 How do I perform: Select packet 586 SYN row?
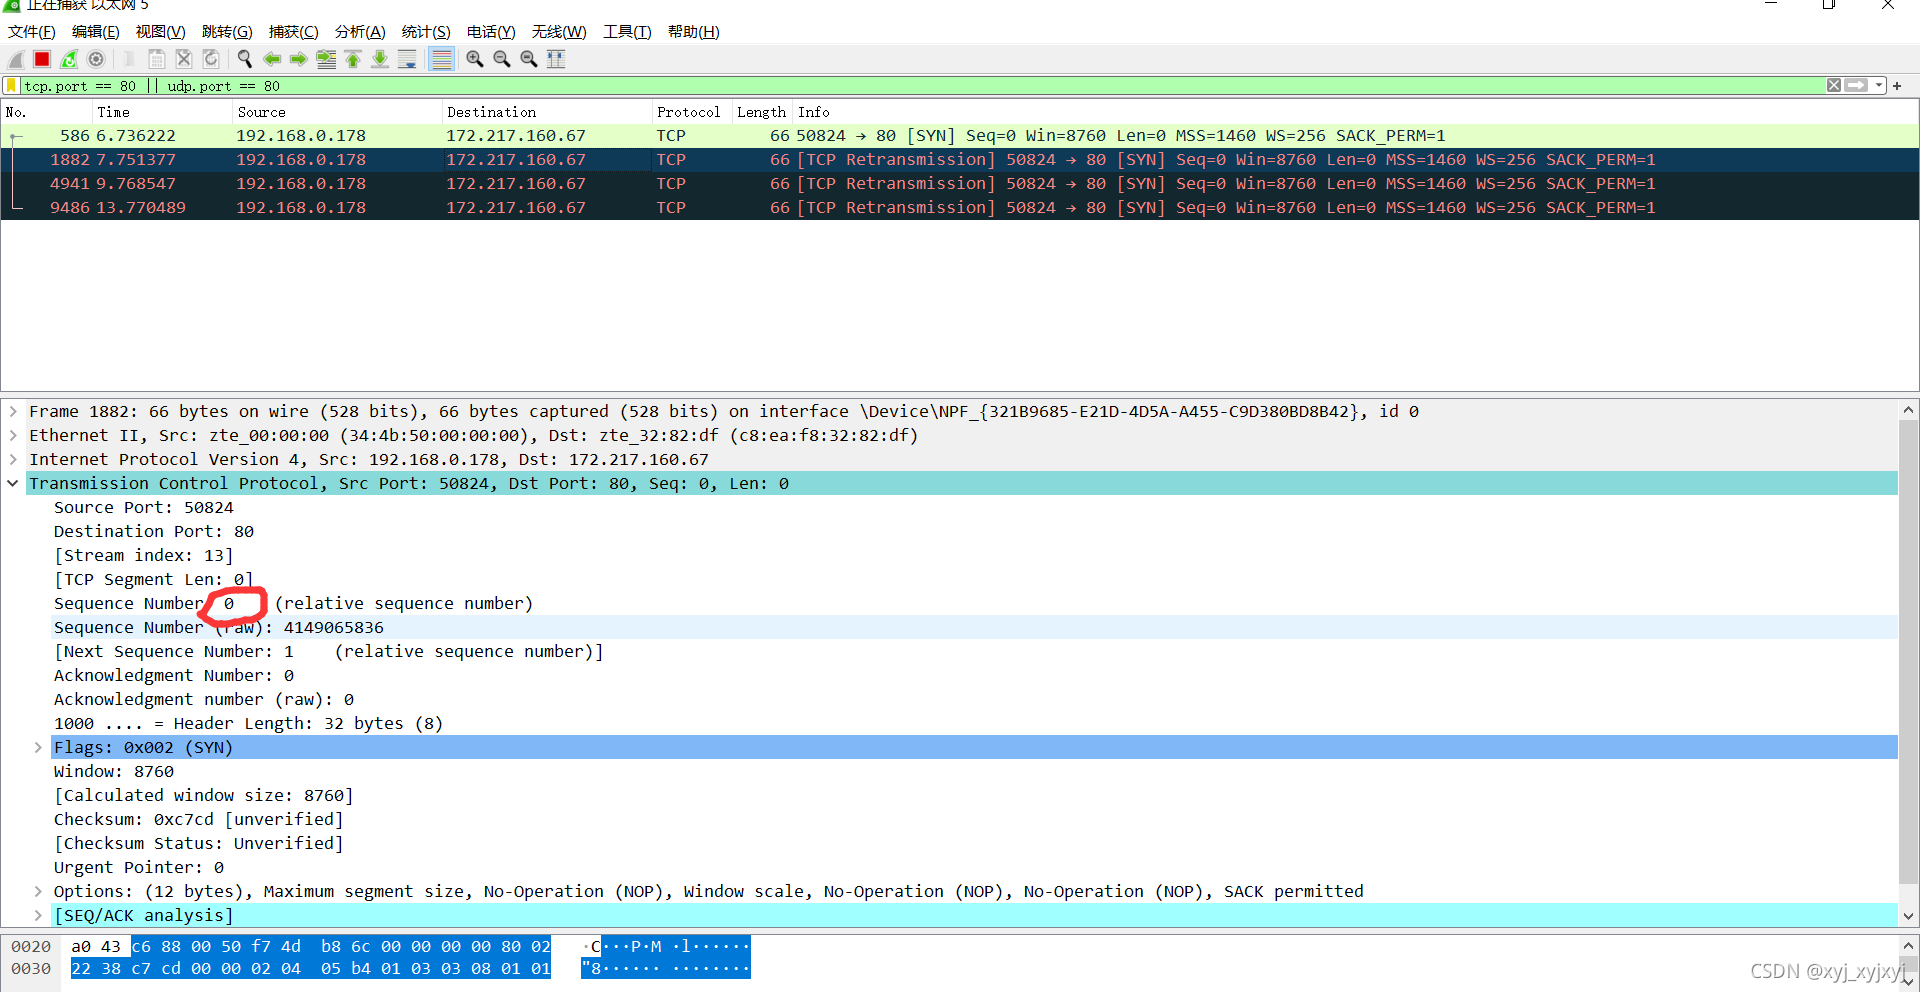[960, 136]
